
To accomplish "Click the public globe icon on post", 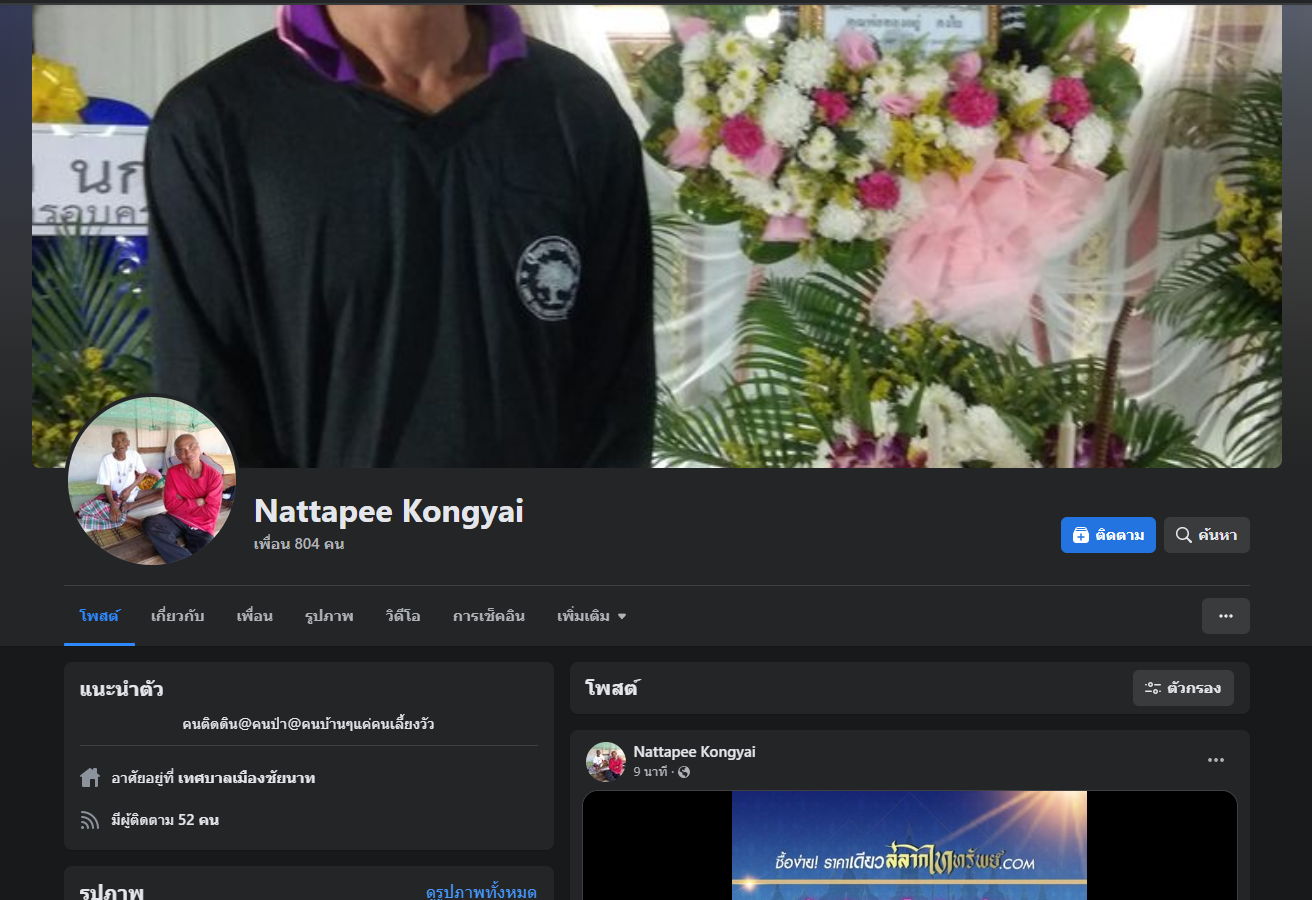I will point(684,772).
